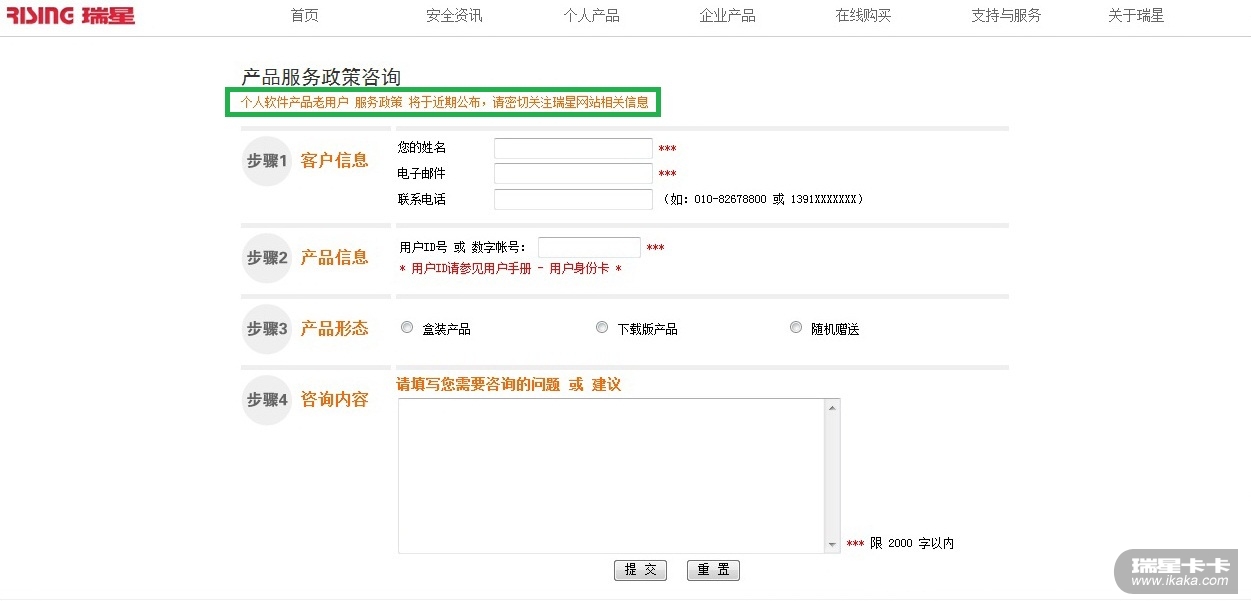Click the RISING 瑞星 logo

click(x=70, y=15)
